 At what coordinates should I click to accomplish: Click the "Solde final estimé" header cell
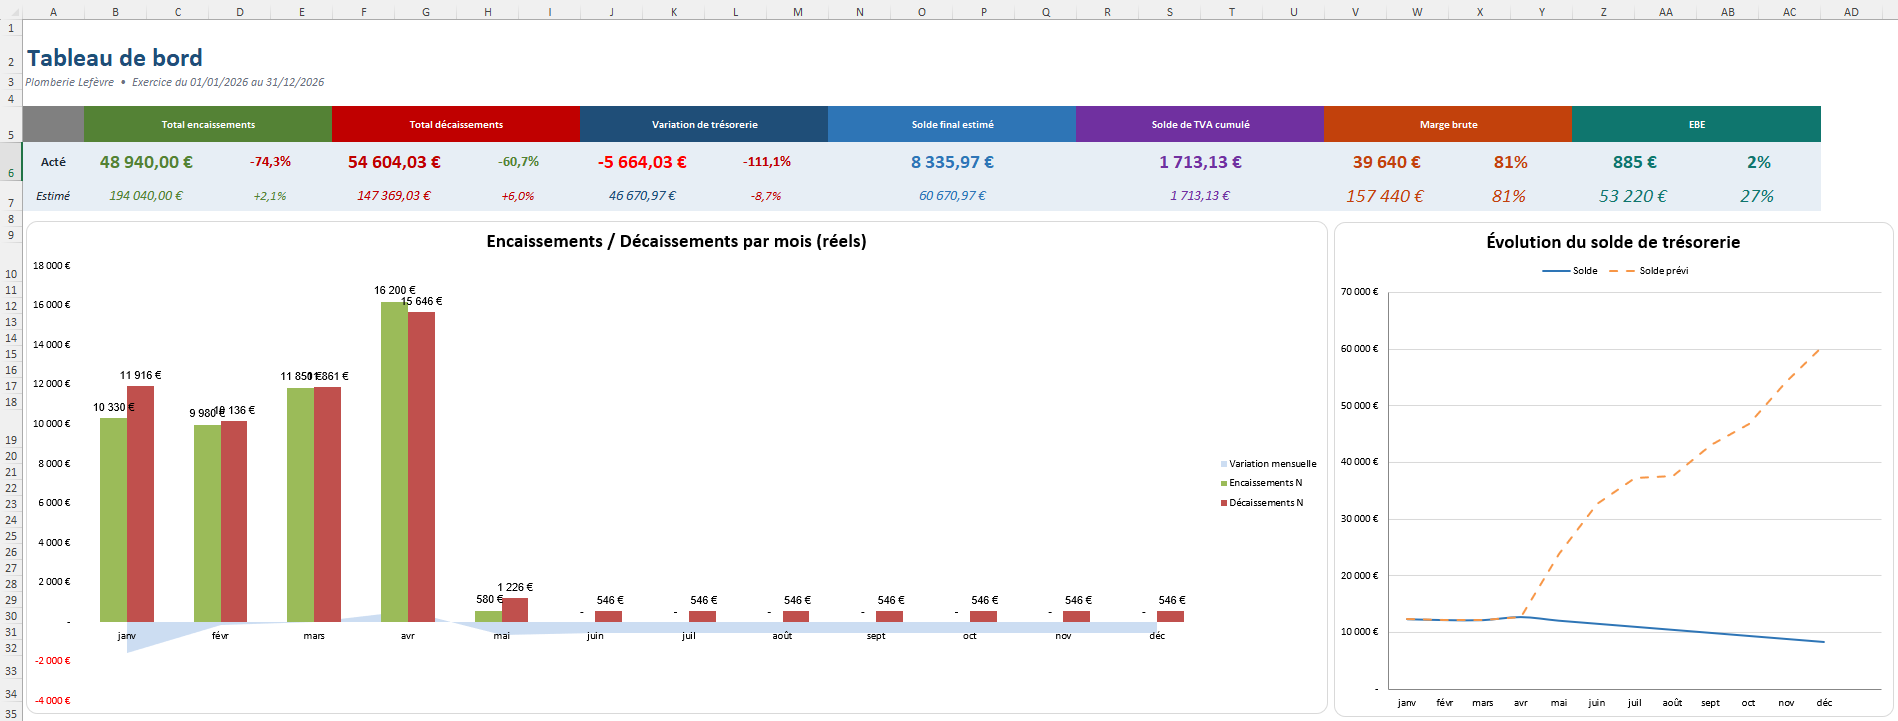tap(952, 124)
